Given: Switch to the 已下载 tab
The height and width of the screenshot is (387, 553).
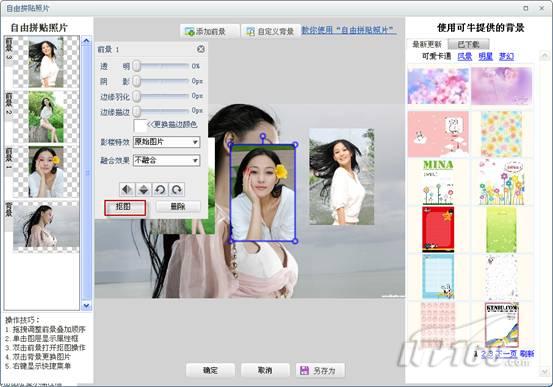Looking at the screenshot, I should click(469, 44).
